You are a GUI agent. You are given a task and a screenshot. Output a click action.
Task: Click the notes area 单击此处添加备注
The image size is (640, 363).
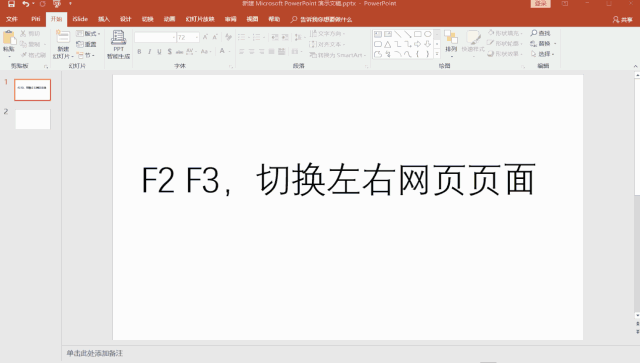click(95, 353)
